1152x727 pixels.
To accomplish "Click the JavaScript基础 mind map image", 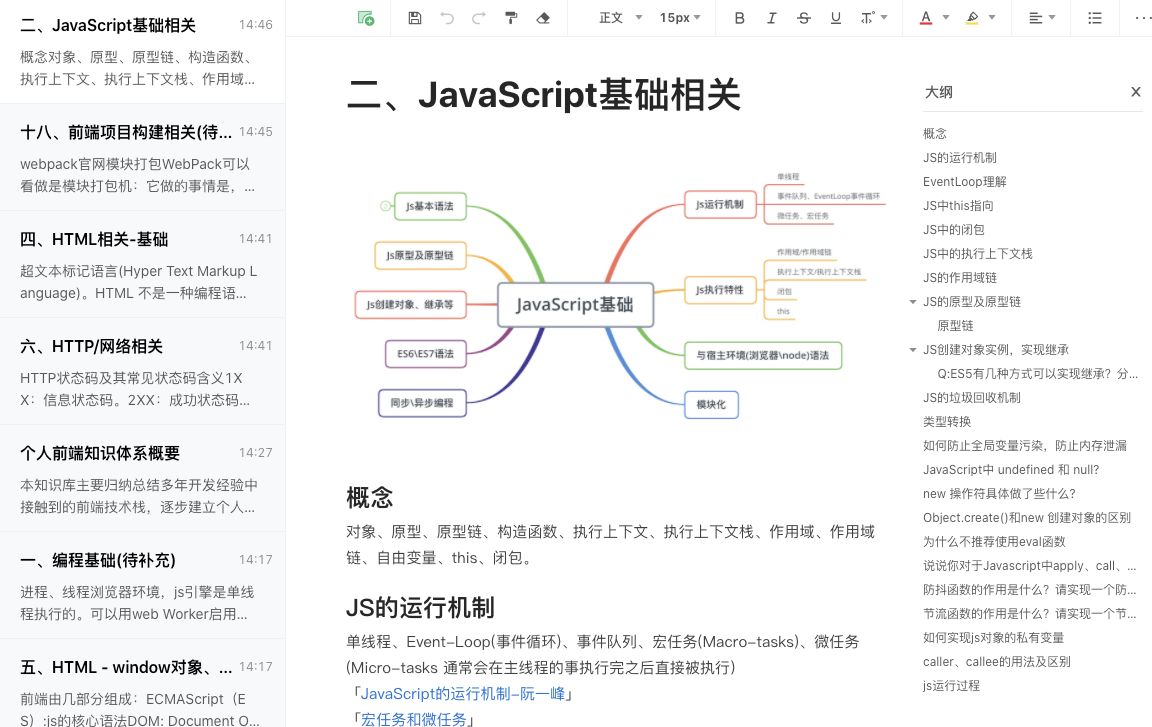I will [617, 296].
